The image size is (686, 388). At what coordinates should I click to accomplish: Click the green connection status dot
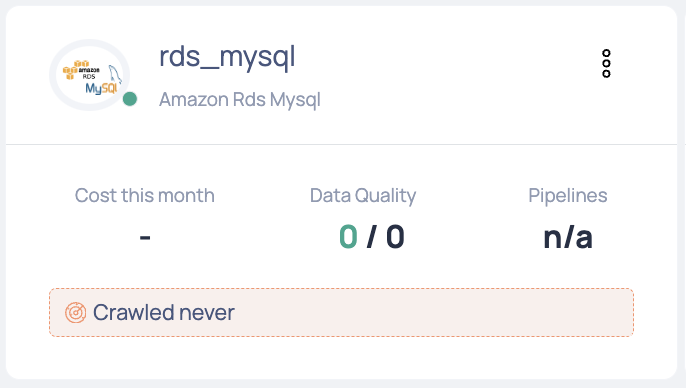click(x=130, y=99)
